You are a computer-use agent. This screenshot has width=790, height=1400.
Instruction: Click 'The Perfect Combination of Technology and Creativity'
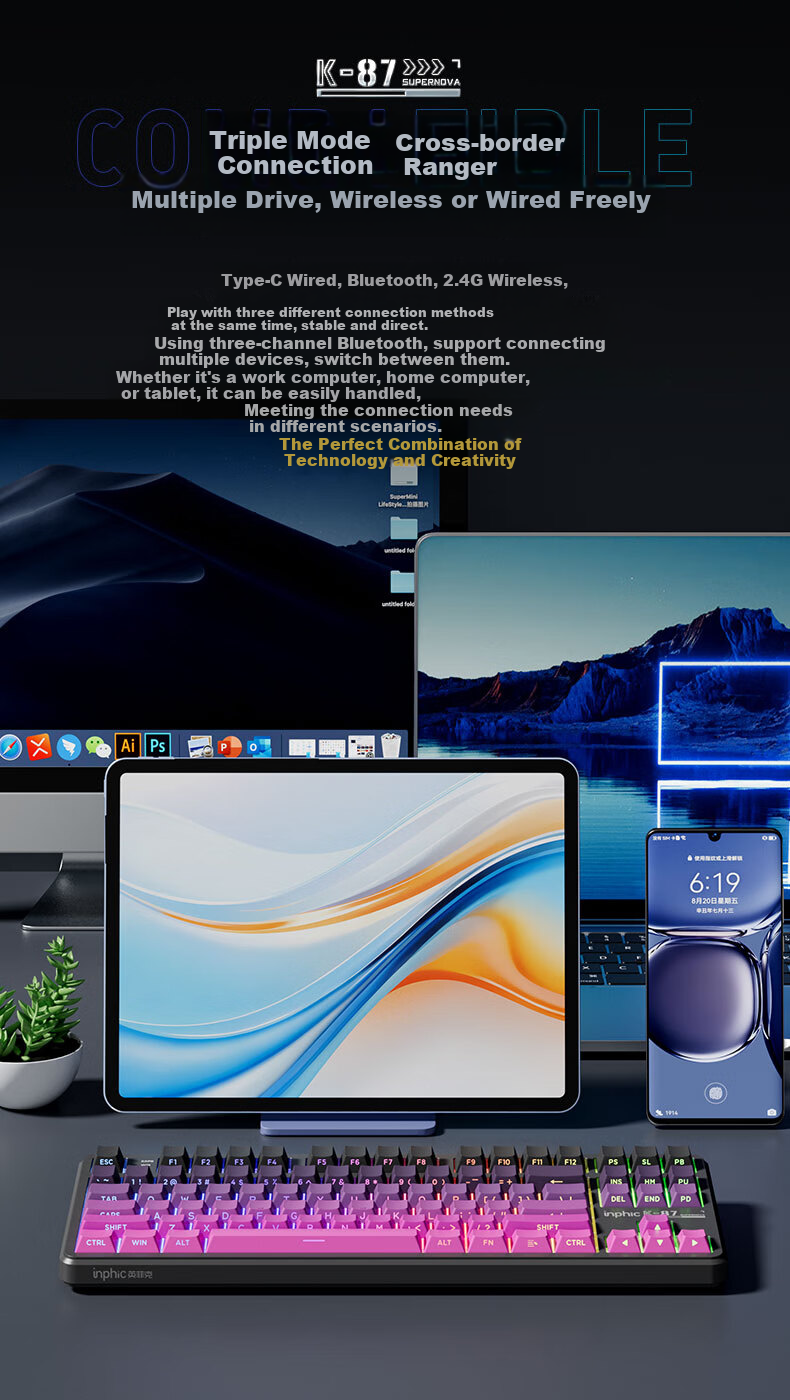point(400,452)
